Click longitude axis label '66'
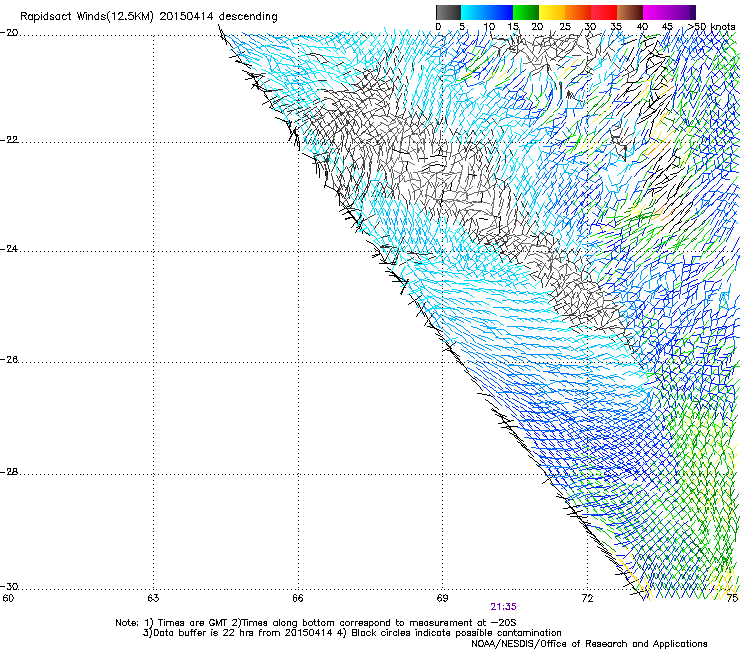The height and width of the screenshot is (650, 740). pos(297,599)
